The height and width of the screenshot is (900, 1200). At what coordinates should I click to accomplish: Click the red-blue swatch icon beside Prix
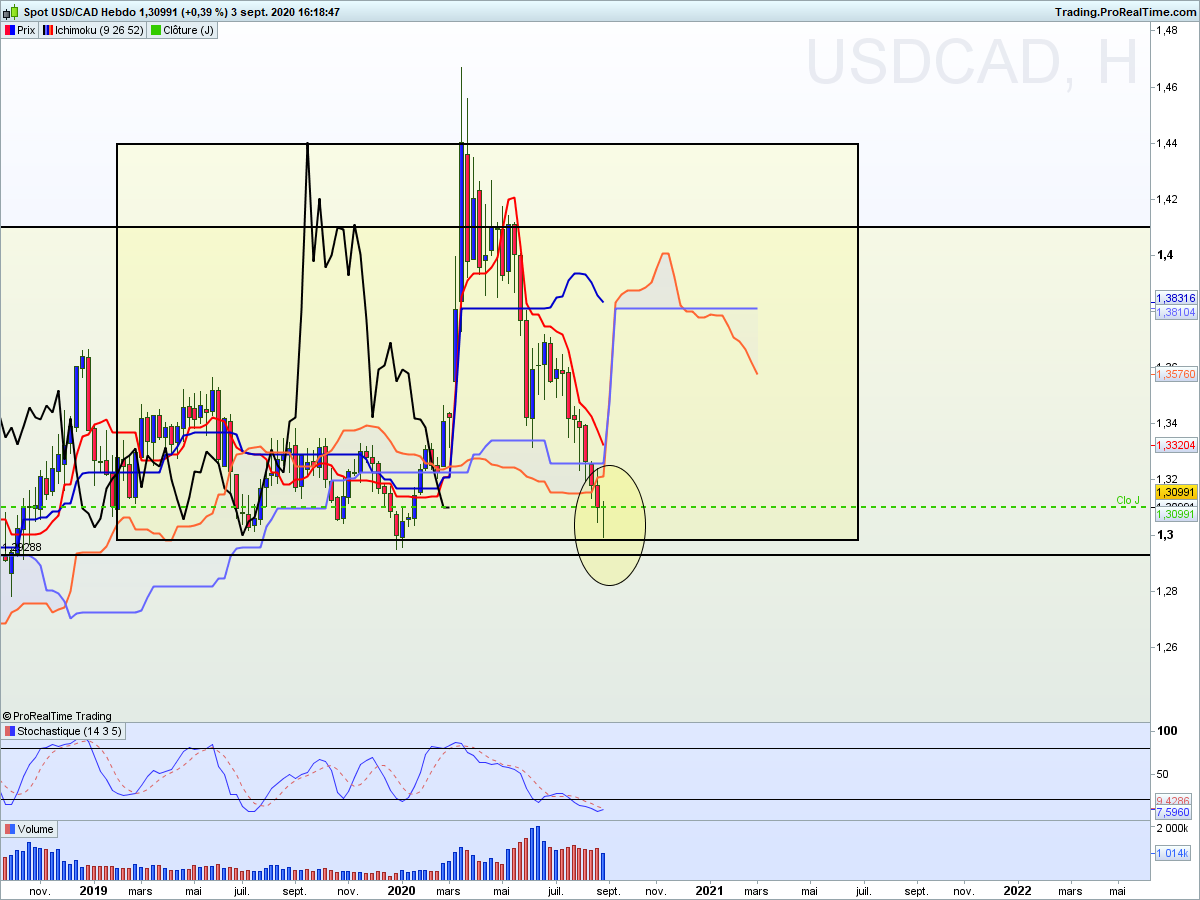pos(10,30)
